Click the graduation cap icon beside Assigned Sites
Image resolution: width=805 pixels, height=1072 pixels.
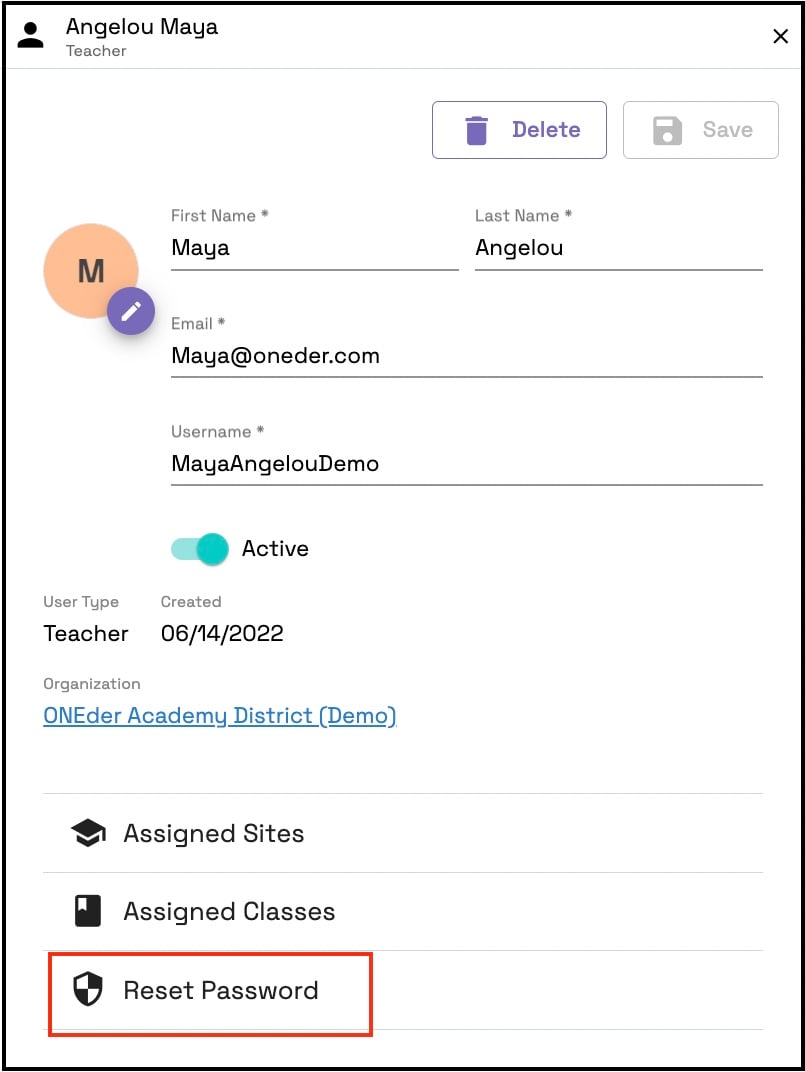[x=88, y=832]
